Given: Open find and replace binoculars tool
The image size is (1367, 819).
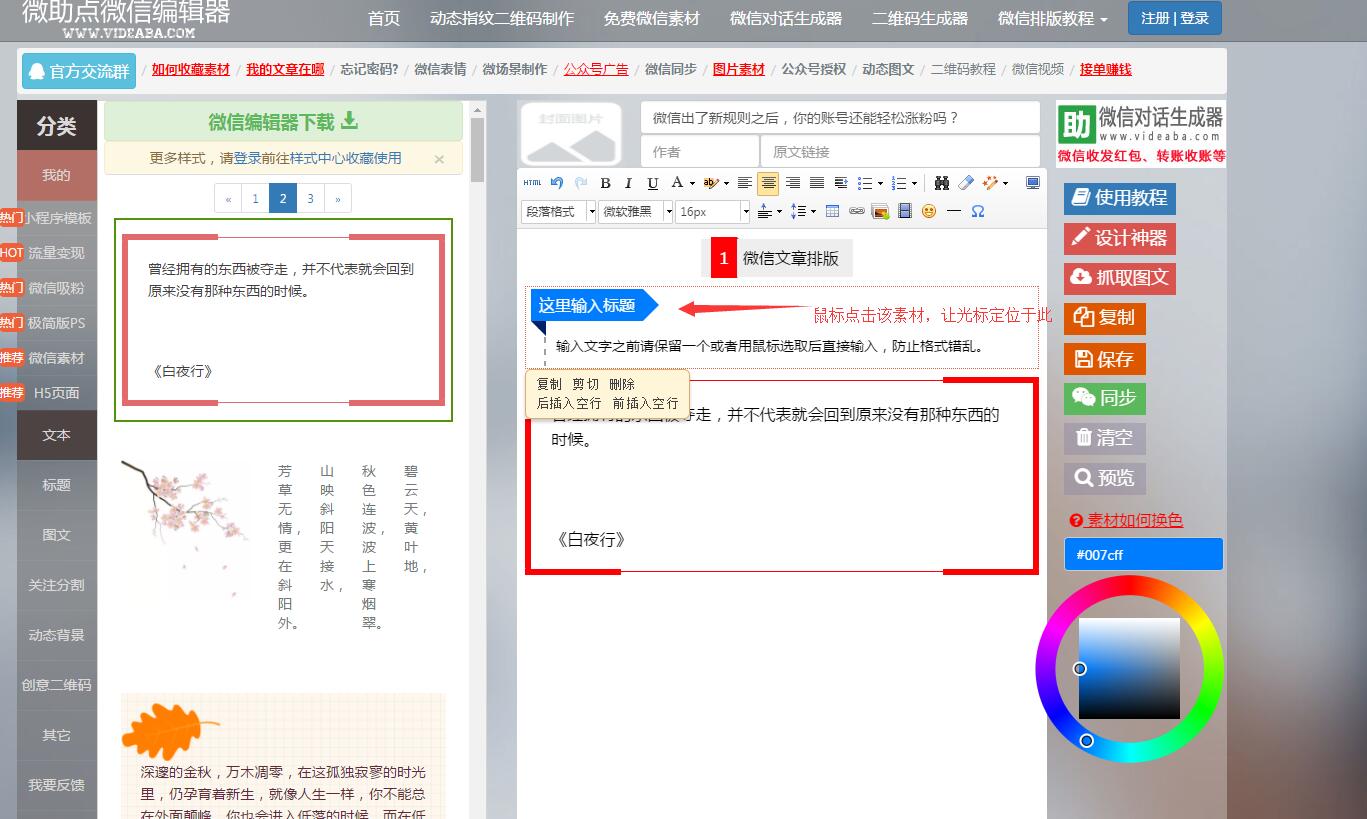Looking at the screenshot, I should coord(942,183).
